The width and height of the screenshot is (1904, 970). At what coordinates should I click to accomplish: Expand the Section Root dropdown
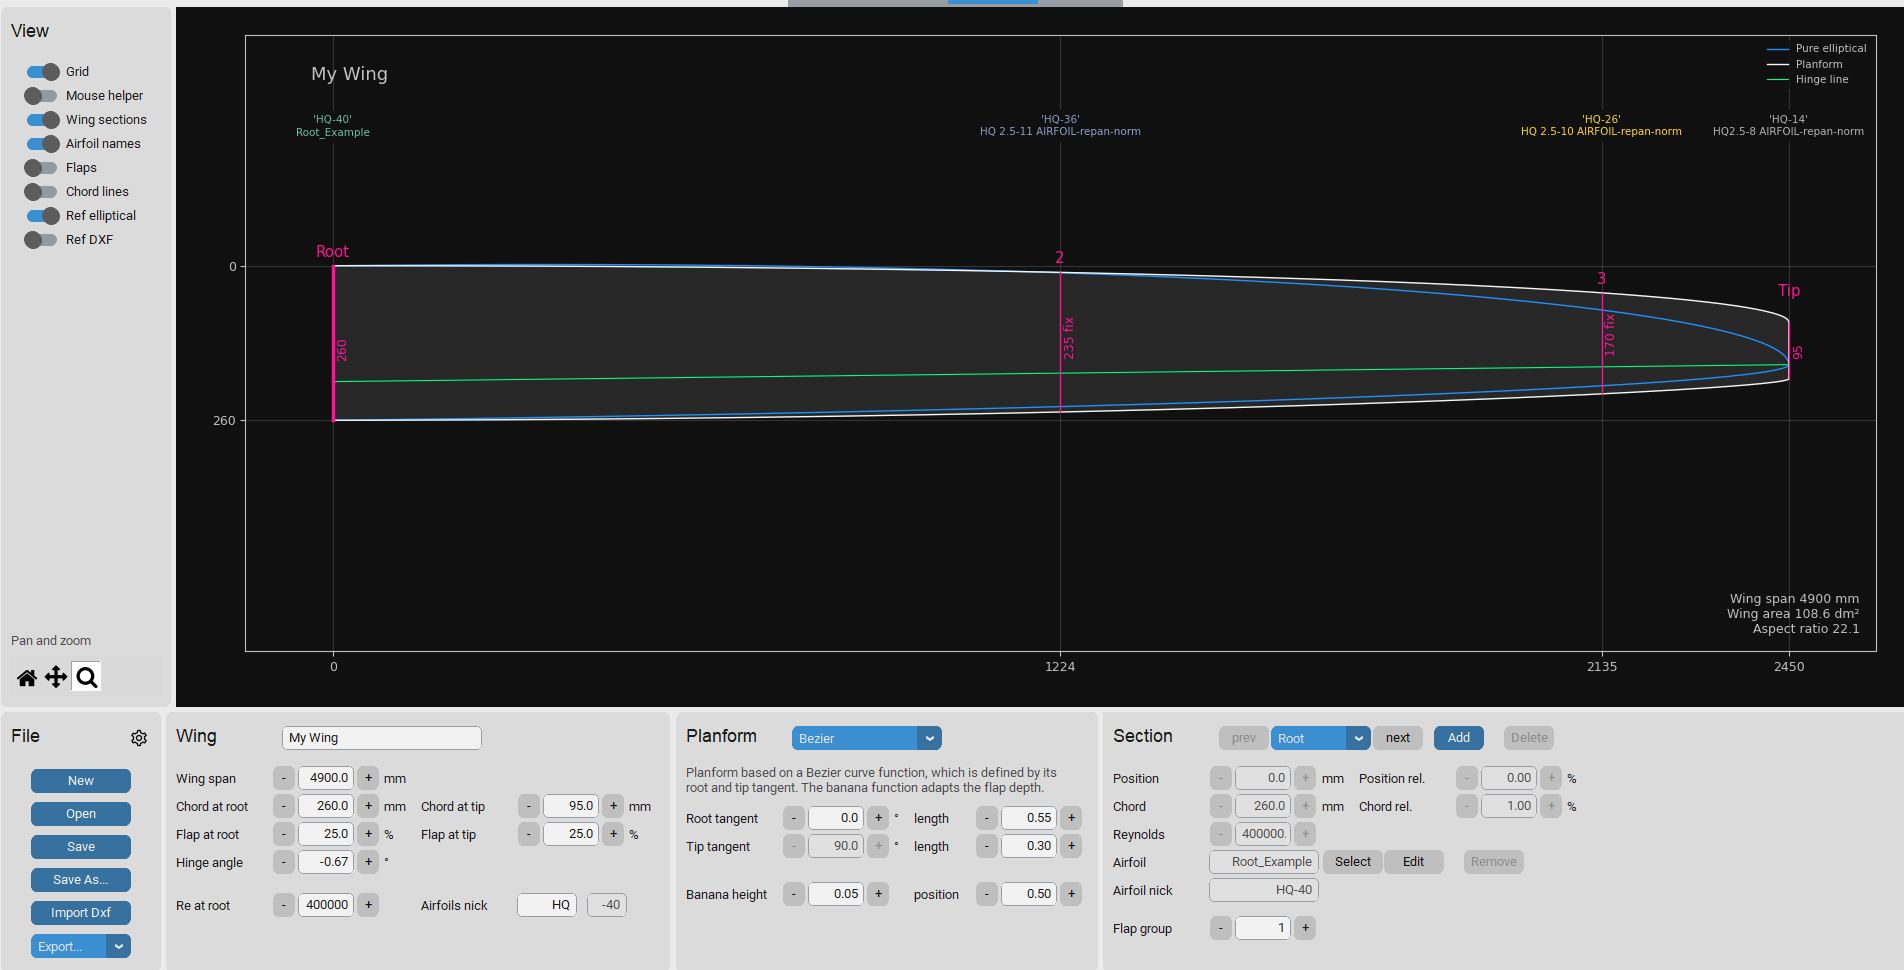click(1319, 738)
